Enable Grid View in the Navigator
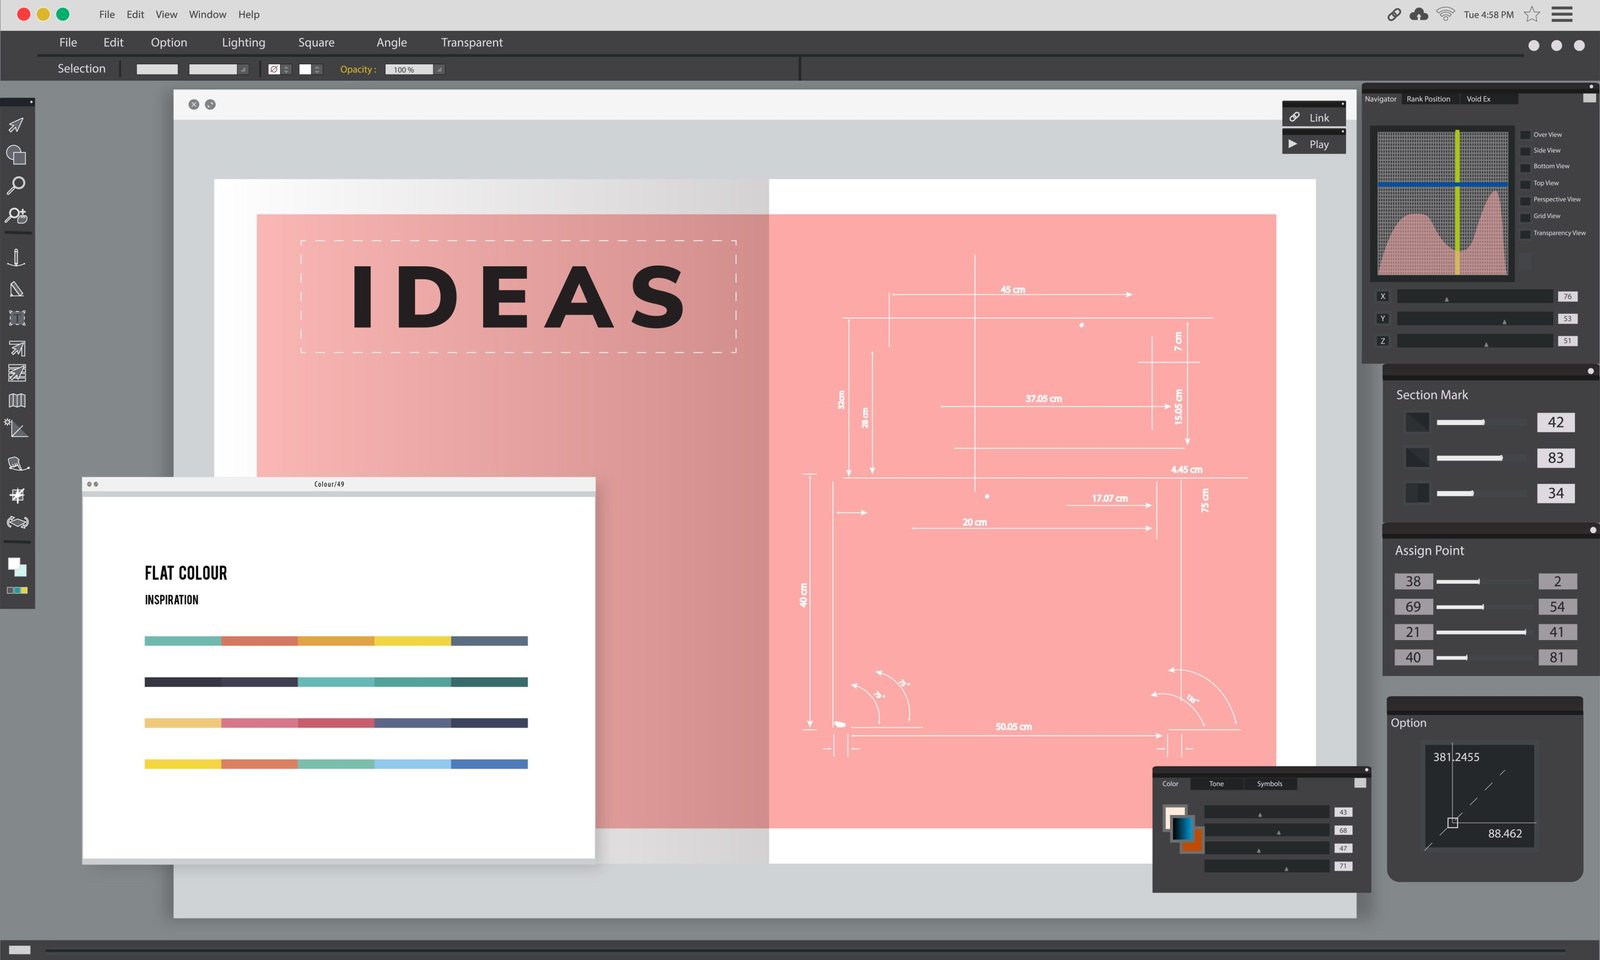 pyautogui.click(x=1526, y=216)
